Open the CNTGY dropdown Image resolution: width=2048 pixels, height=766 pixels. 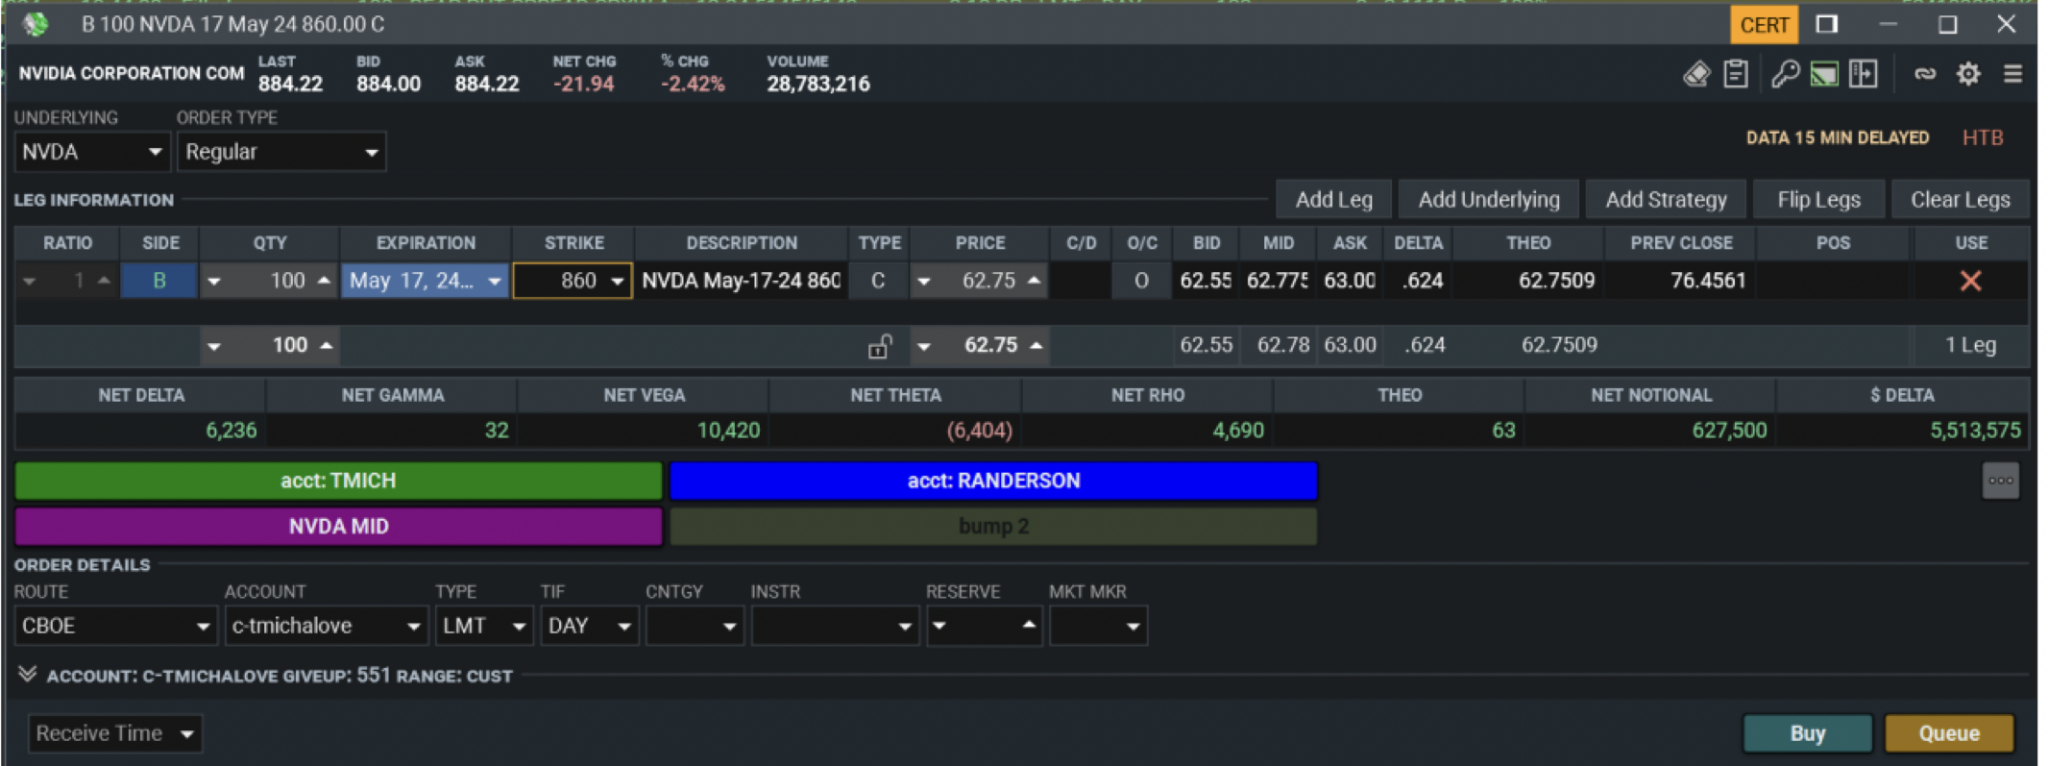coord(694,626)
